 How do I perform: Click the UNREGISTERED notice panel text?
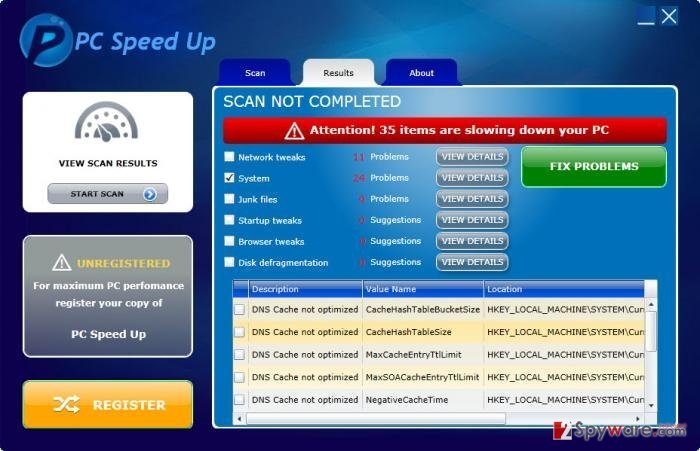(123, 263)
